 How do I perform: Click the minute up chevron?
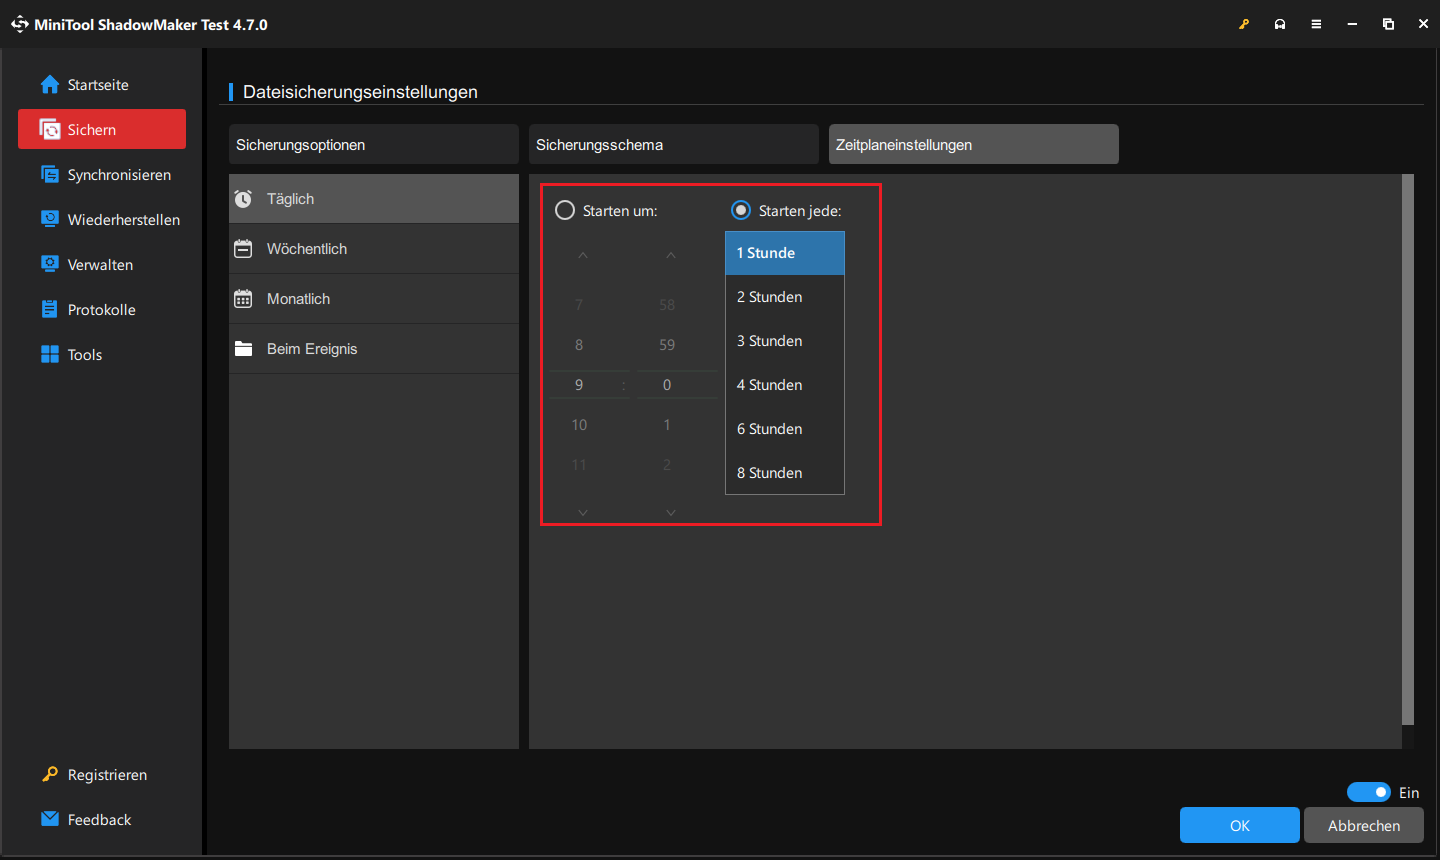tap(671, 256)
